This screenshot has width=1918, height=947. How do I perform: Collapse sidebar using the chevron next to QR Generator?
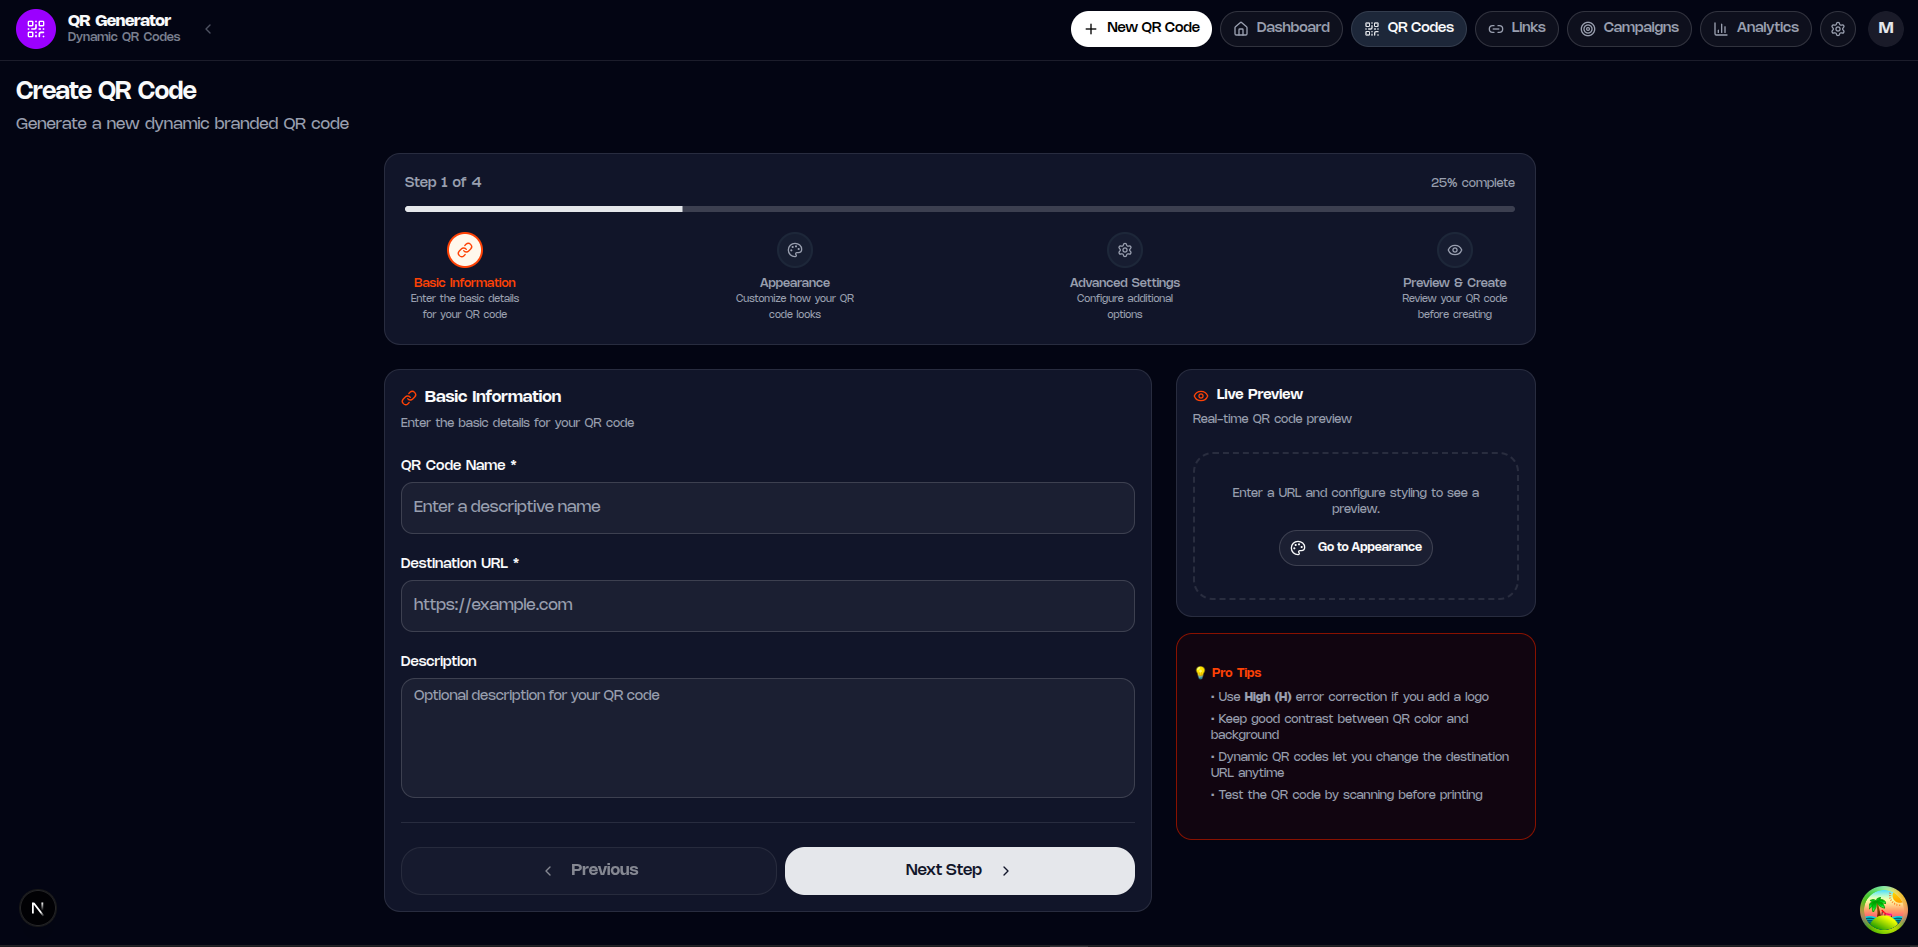point(208,29)
